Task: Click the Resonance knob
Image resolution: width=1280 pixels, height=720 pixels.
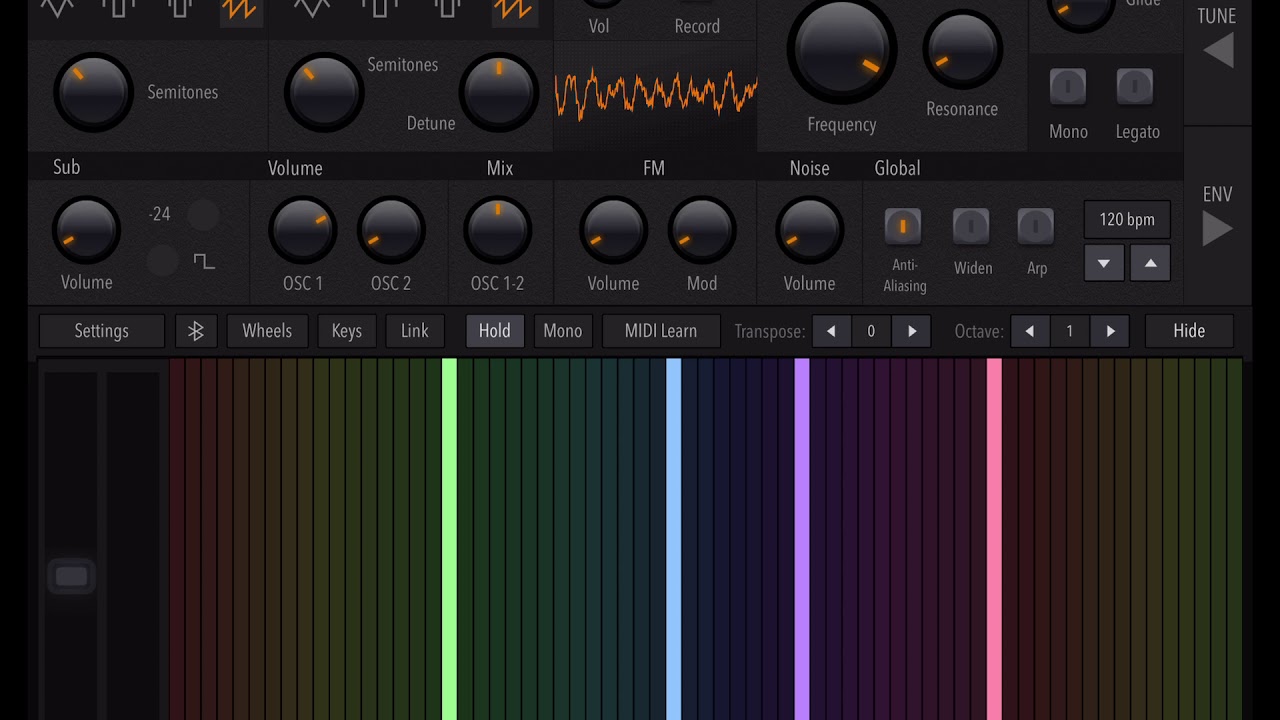Action: pyautogui.click(x=963, y=51)
